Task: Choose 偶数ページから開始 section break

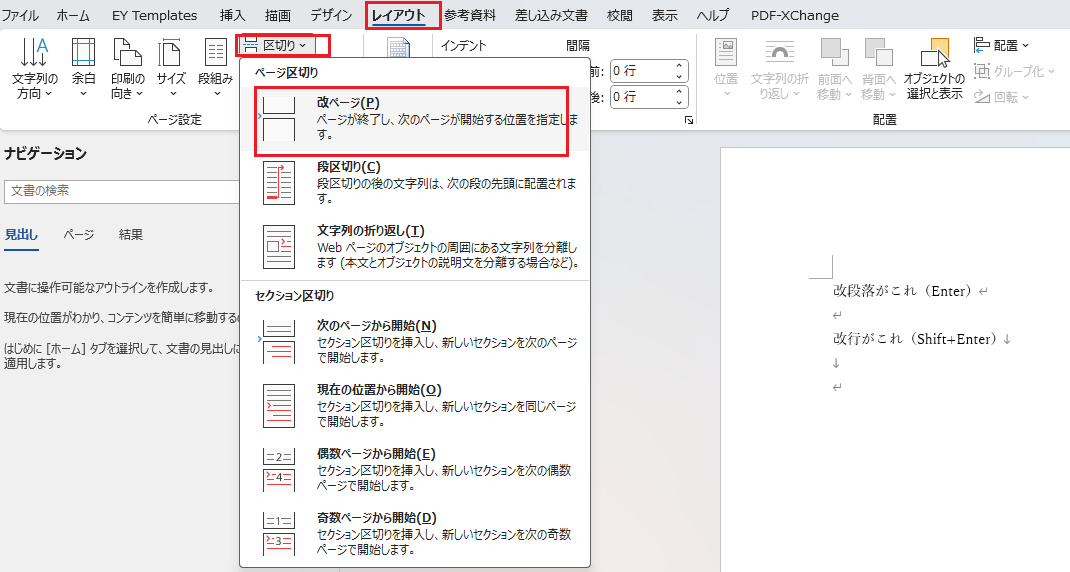Action: click(x=412, y=469)
